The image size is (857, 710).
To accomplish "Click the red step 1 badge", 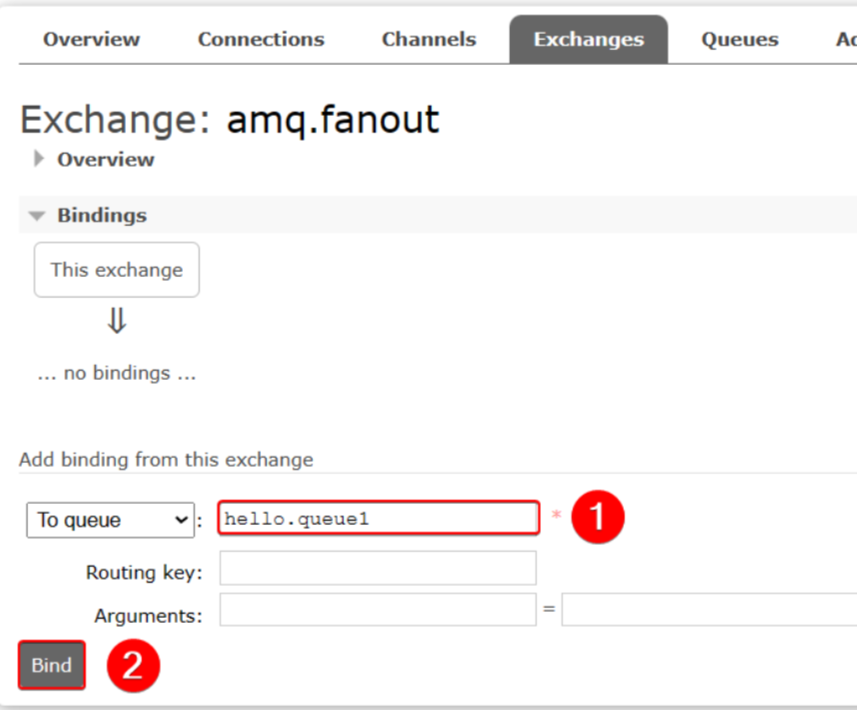I will pos(598,518).
